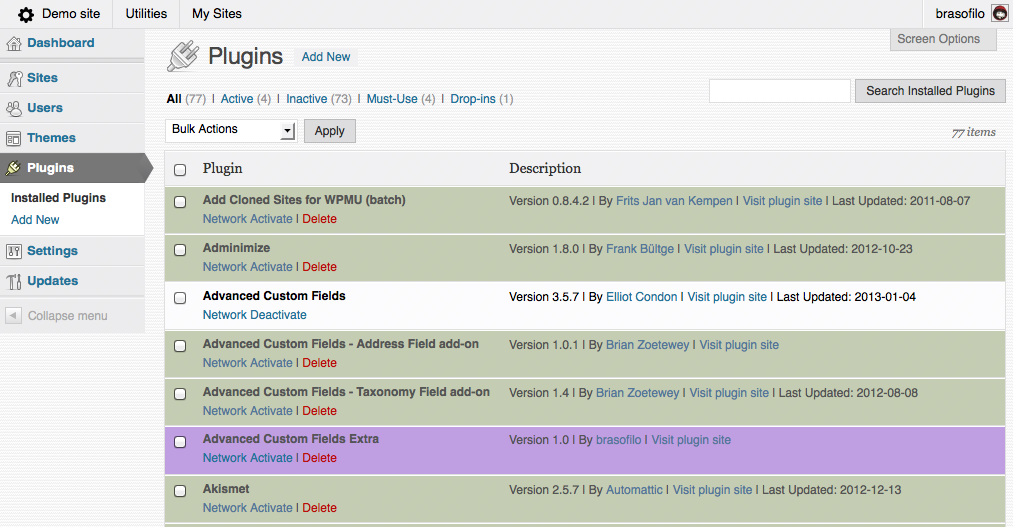Click the Description column header
Image resolution: width=1013 pixels, height=527 pixels.
tap(545, 169)
